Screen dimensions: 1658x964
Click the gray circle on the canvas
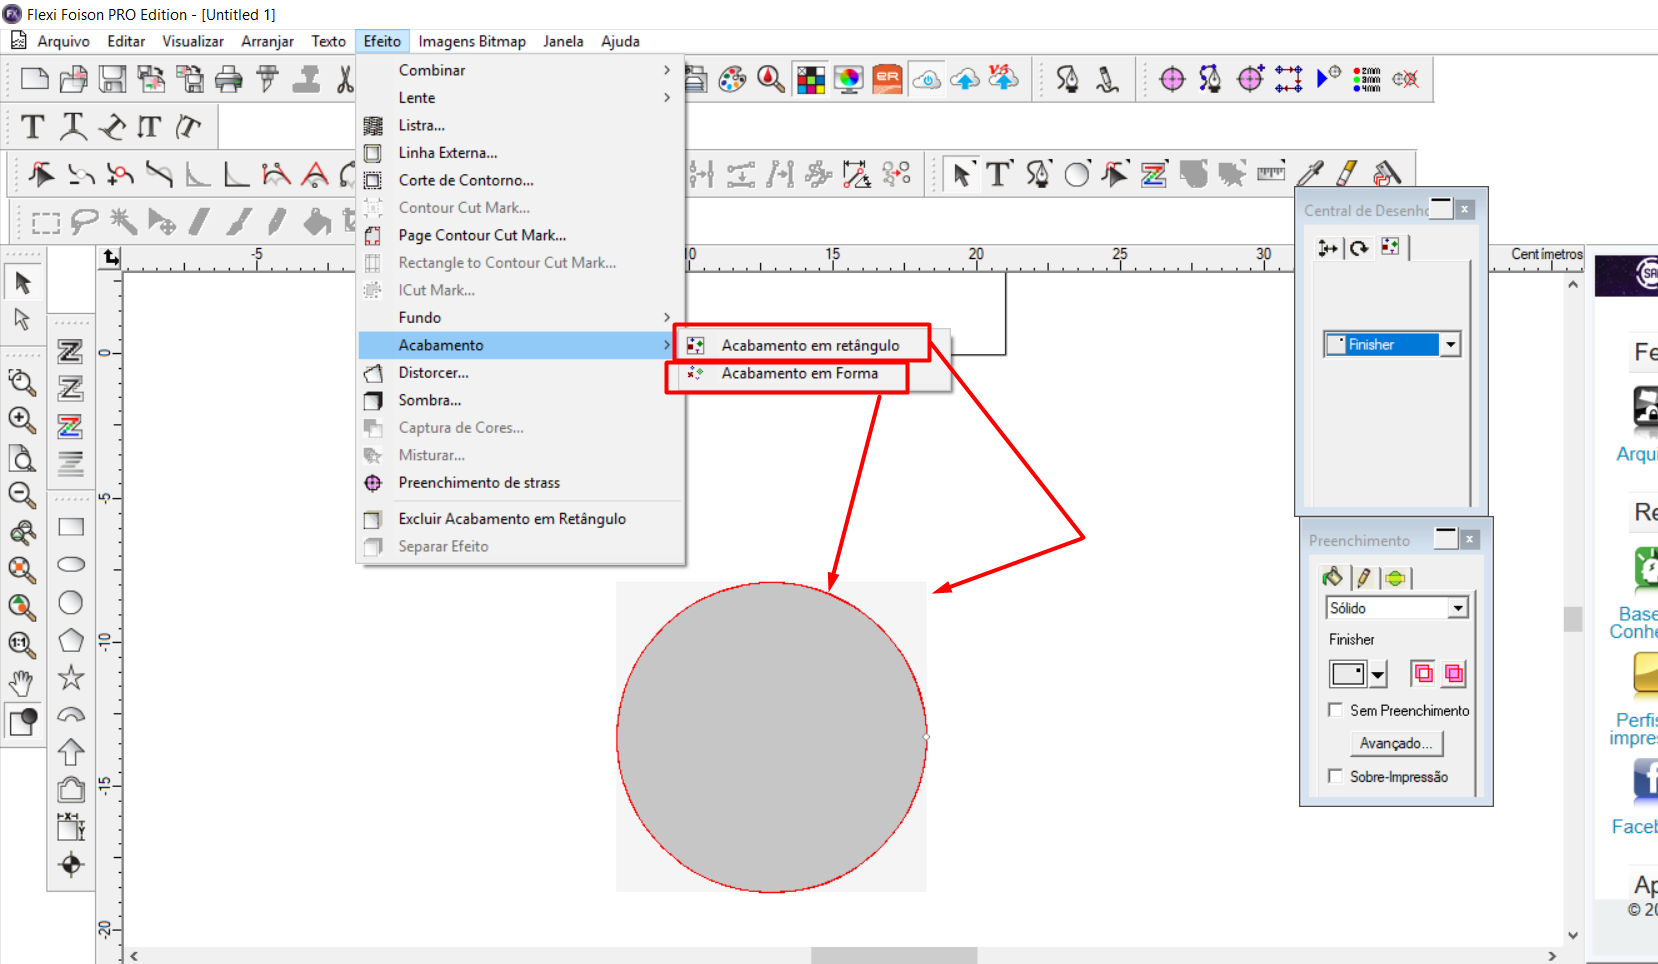(x=771, y=737)
